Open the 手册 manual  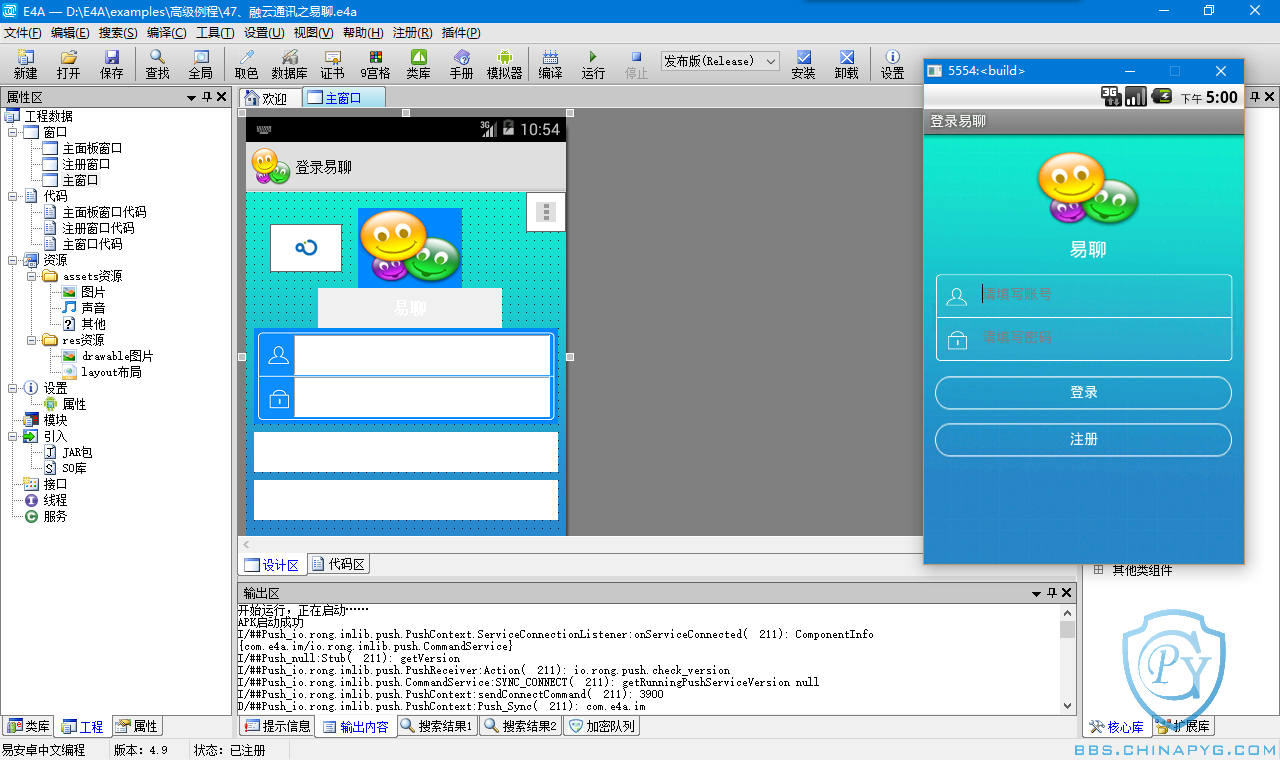[461, 64]
